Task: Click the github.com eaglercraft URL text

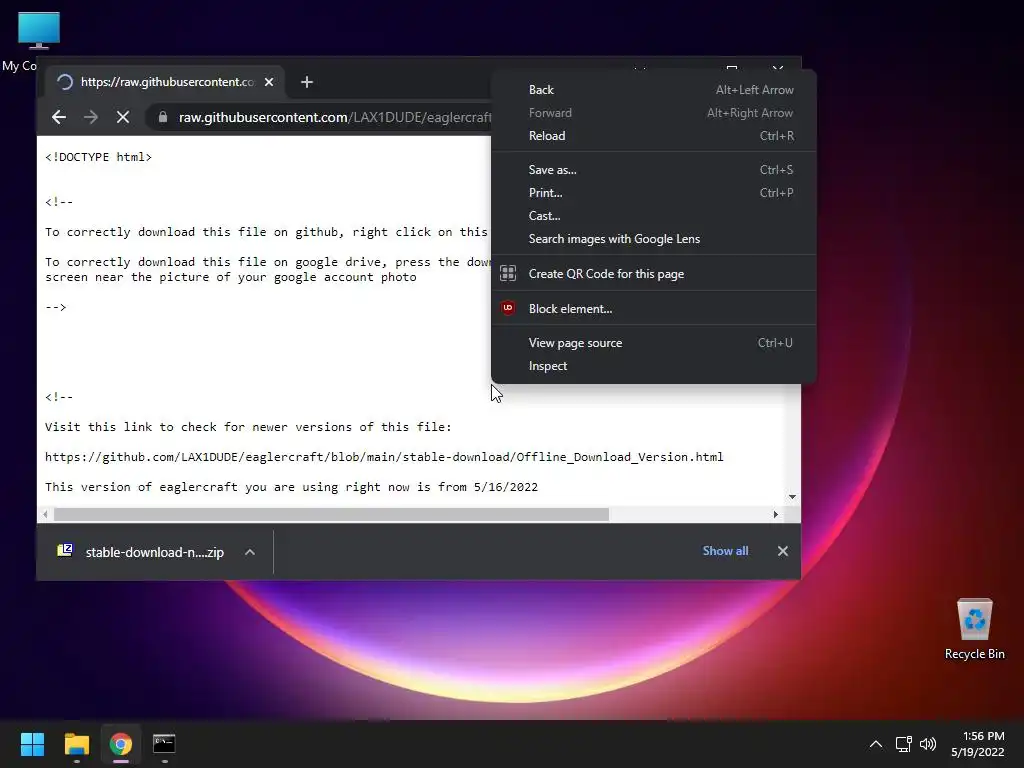Action: tap(384, 457)
